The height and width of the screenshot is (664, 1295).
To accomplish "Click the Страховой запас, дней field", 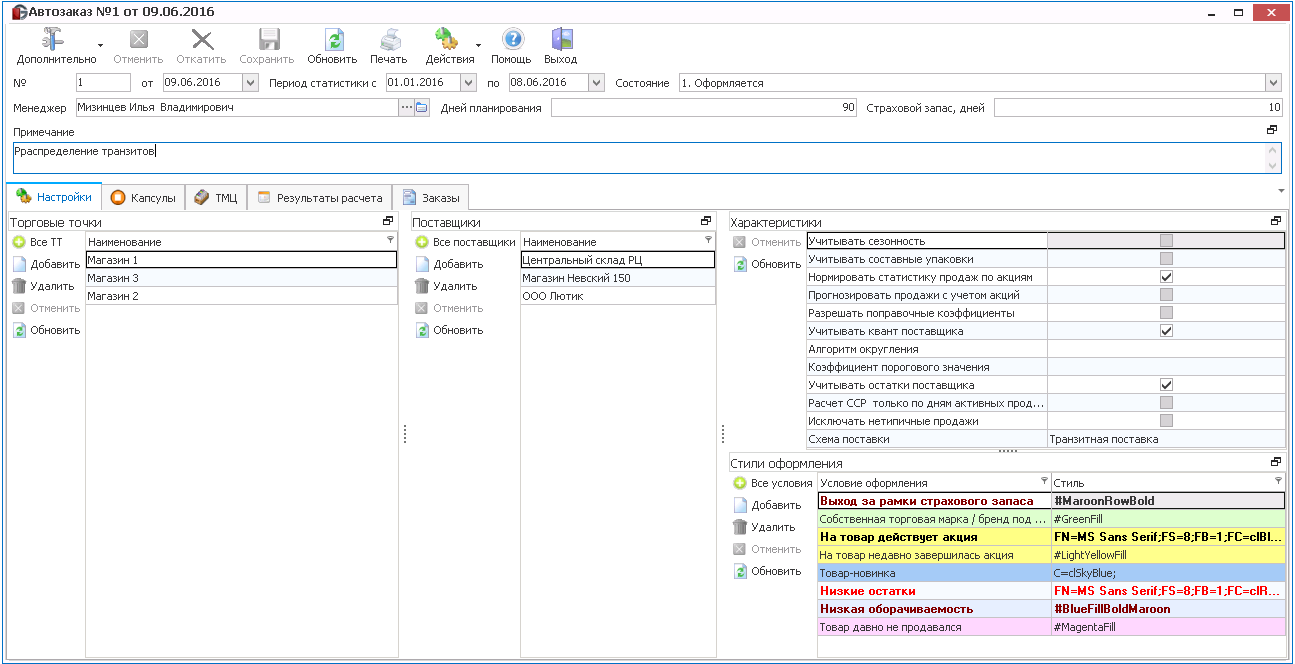I will pyautogui.click(x=1138, y=108).
